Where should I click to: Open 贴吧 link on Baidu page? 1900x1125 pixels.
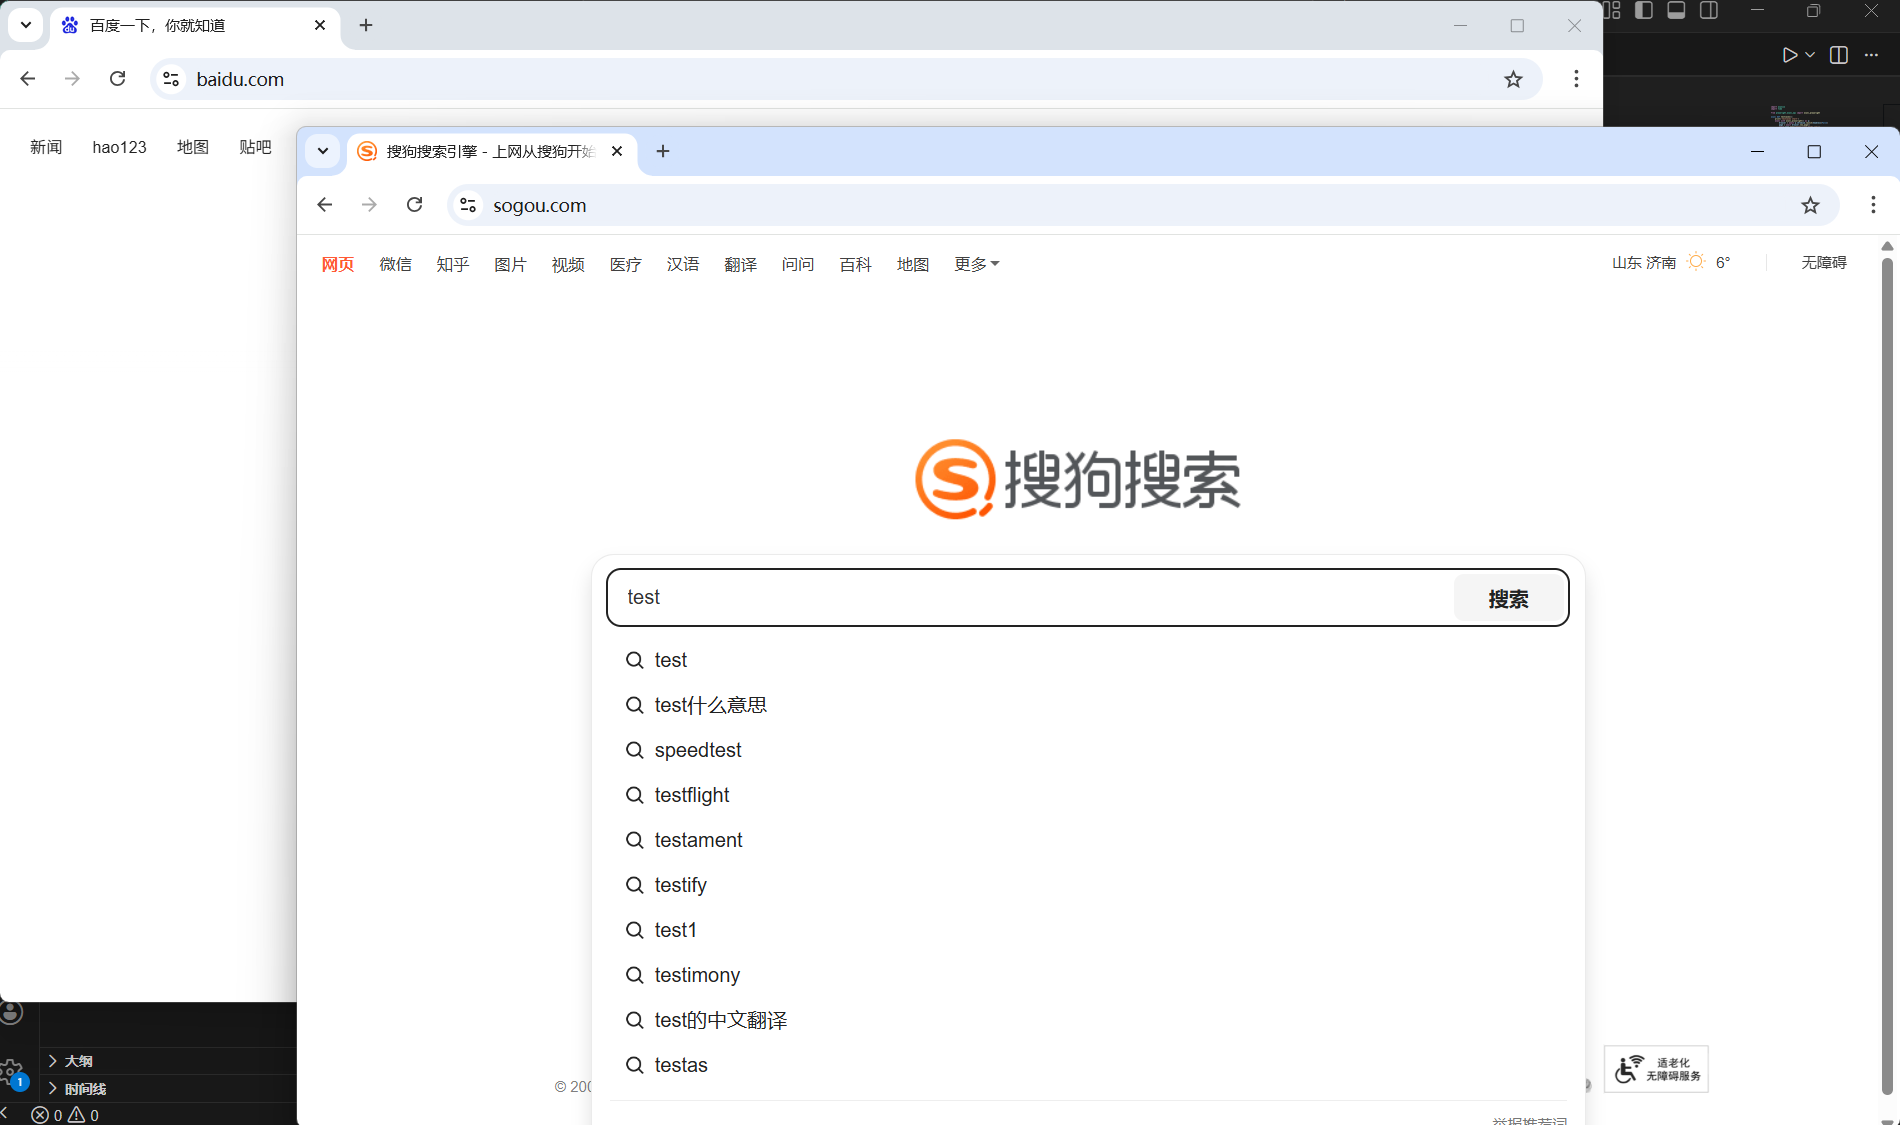pos(255,147)
